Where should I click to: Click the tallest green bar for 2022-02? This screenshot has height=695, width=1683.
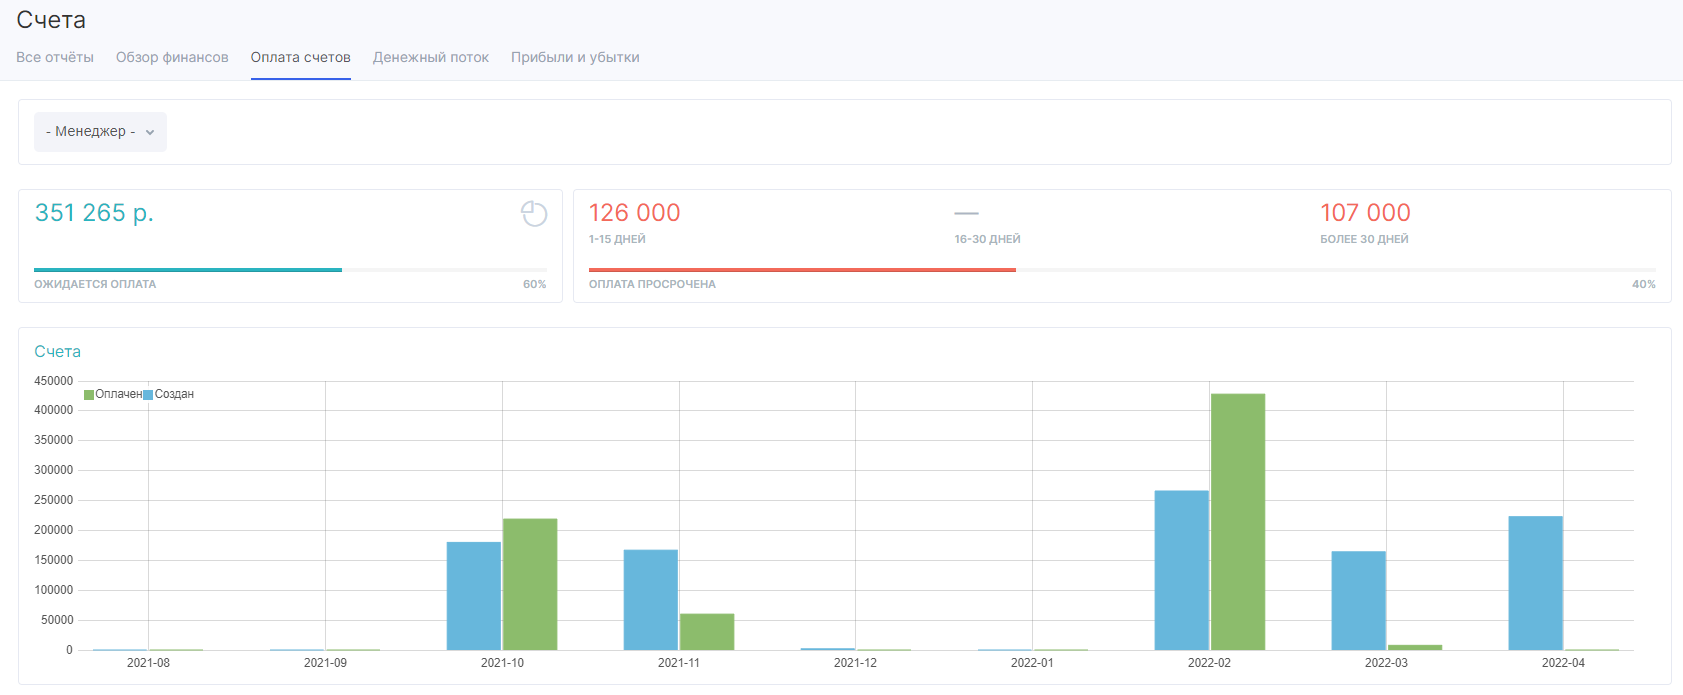click(1238, 520)
